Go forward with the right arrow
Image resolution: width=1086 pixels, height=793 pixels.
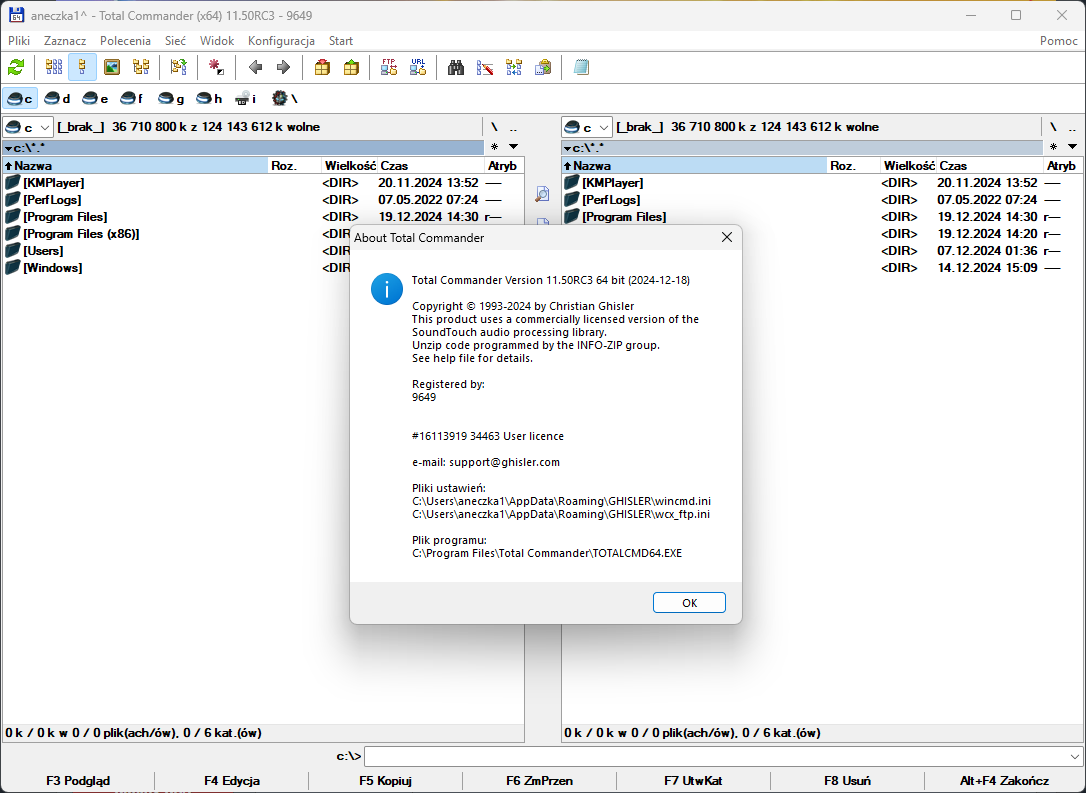[283, 67]
